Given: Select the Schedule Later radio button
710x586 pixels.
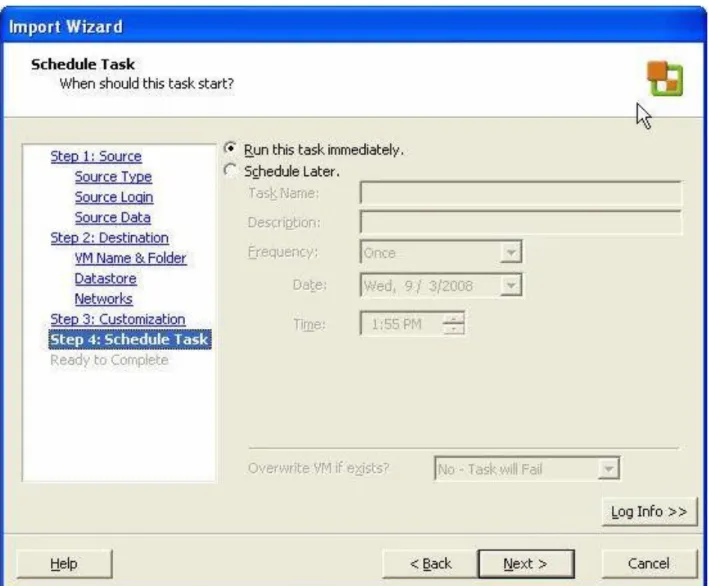Looking at the screenshot, I should tap(230, 170).
